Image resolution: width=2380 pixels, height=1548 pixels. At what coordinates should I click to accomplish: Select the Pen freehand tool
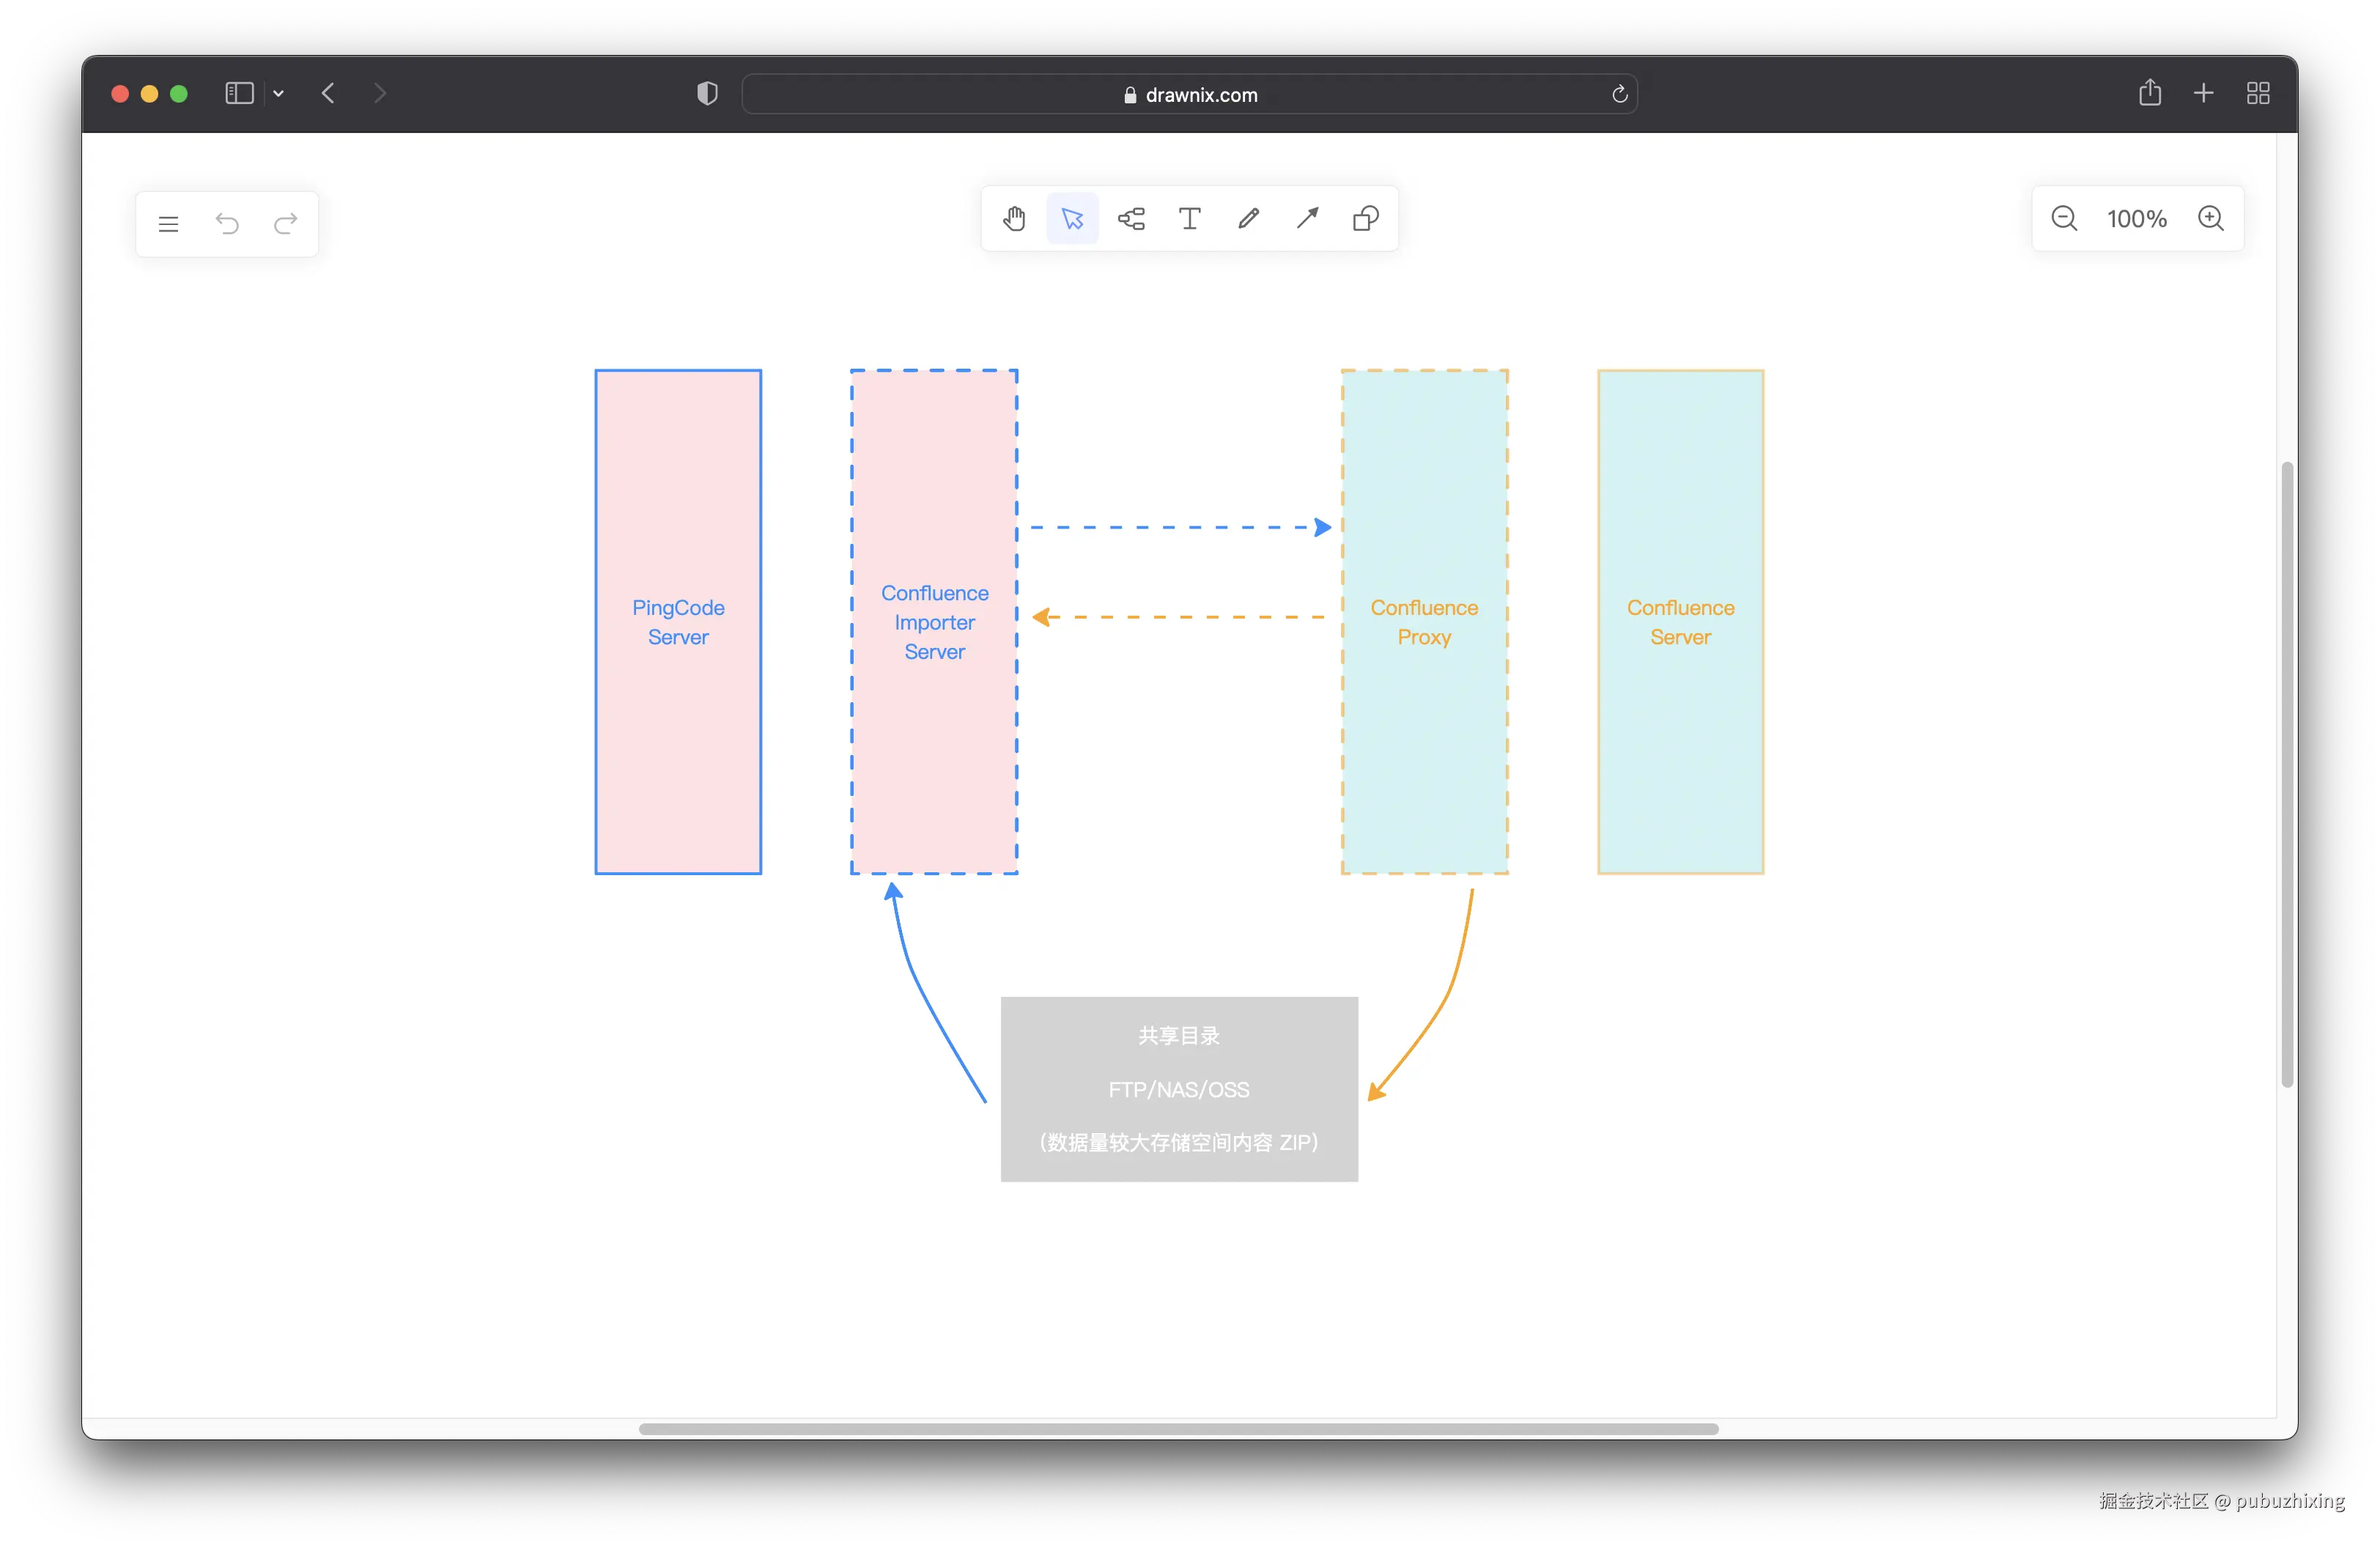(x=1248, y=219)
